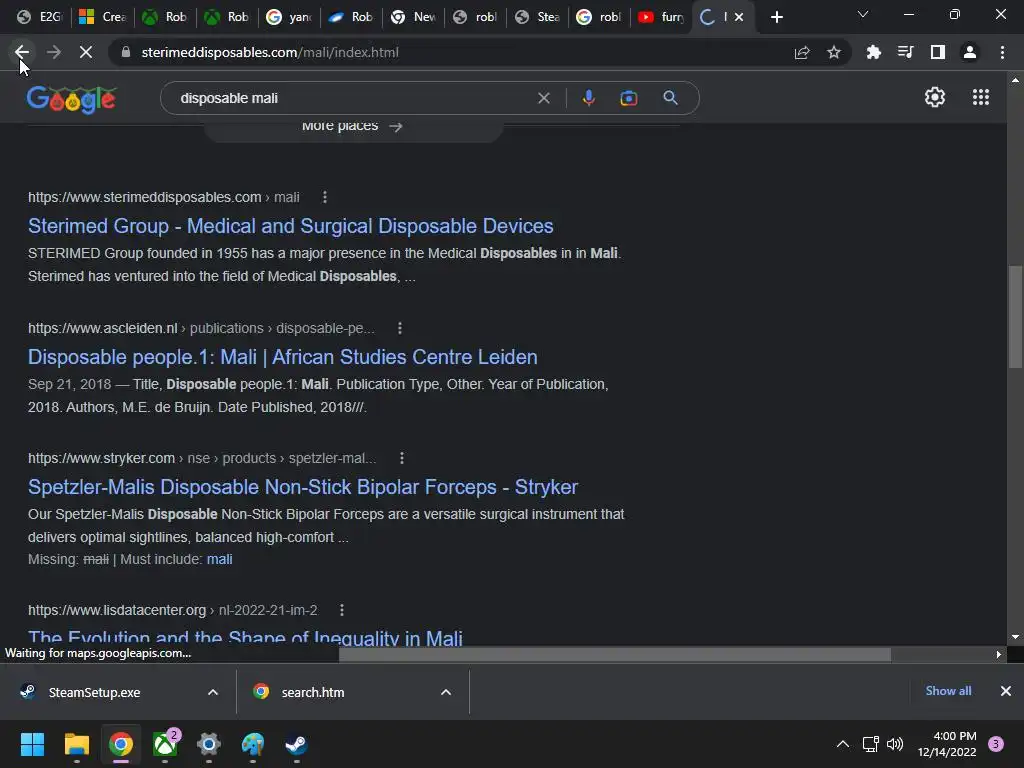Open more options for lisdatacenter.org result

[x=342, y=610]
